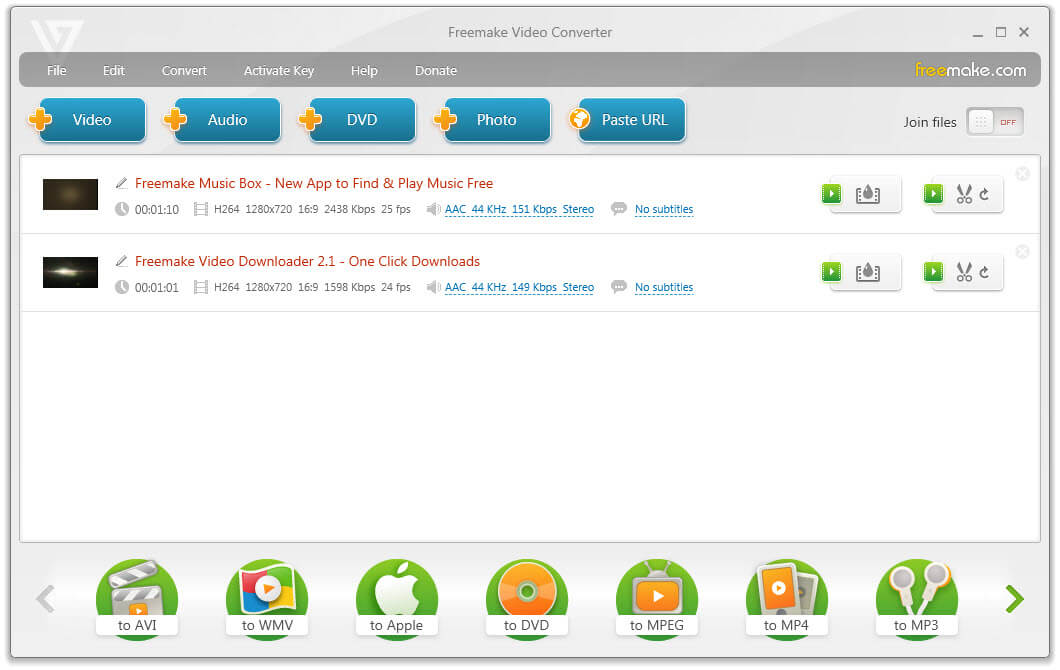Screen dimensions: 1060x670
Task: Click subtitle bubble icon for Video Downloader
Action: pos(619,287)
